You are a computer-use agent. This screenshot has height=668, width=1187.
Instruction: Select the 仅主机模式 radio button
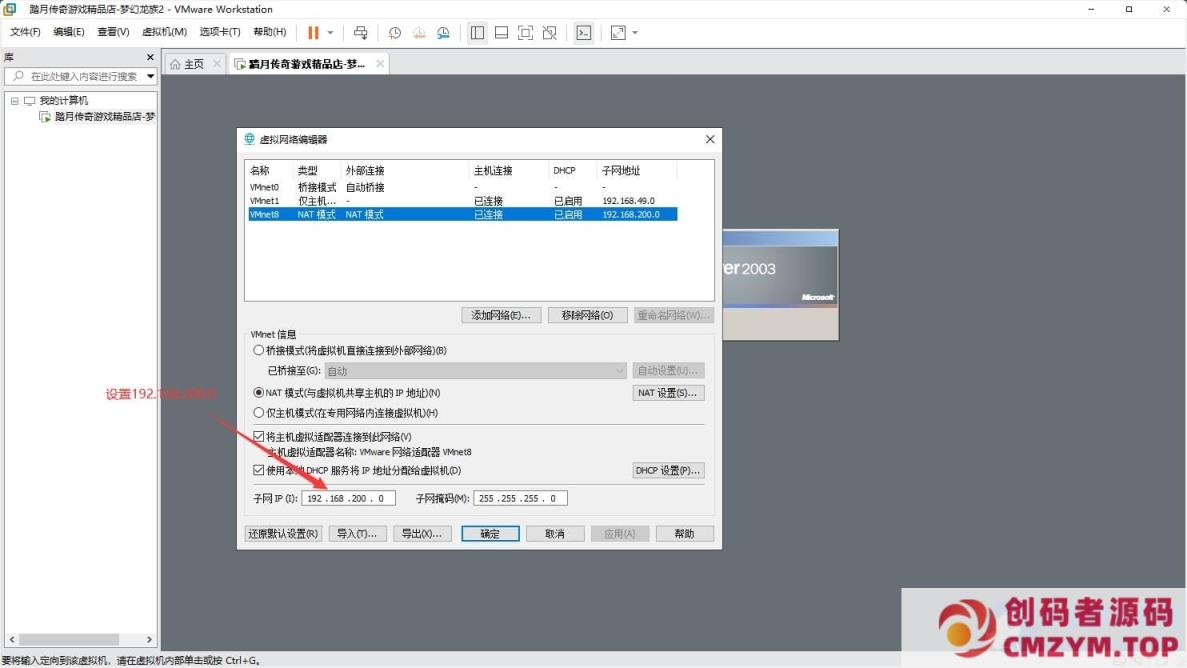coord(259,412)
